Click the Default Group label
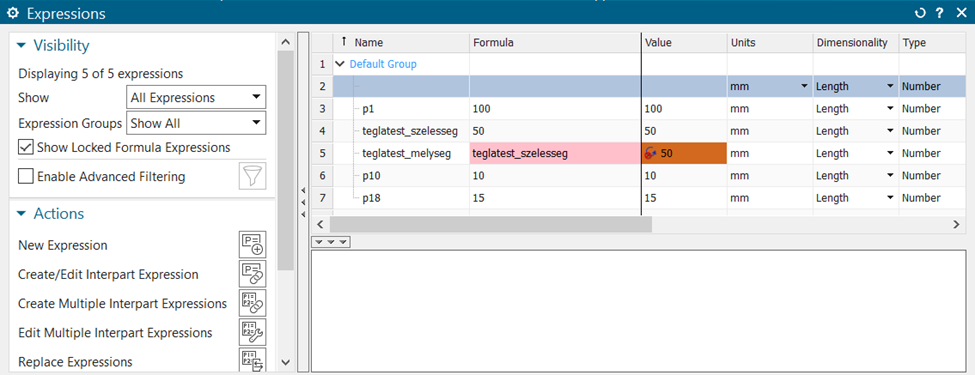975x375 pixels. point(383,64)
